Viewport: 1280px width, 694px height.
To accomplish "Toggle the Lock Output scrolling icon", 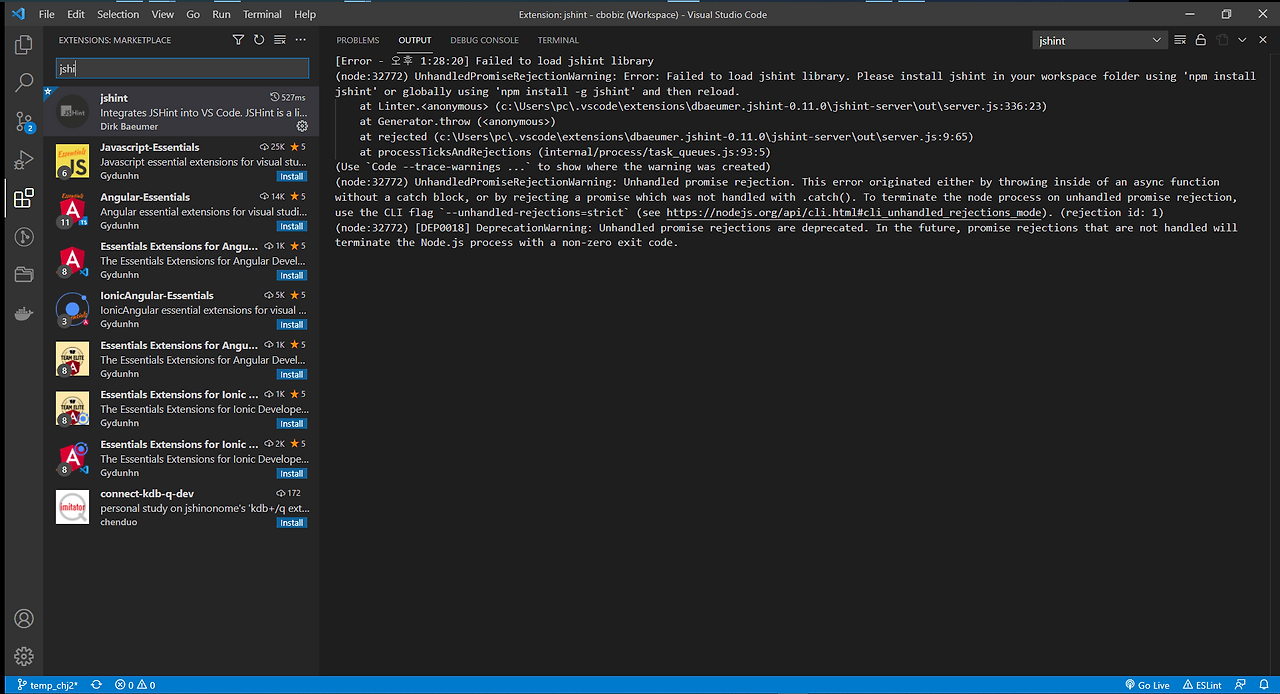I will (1201, 40).
